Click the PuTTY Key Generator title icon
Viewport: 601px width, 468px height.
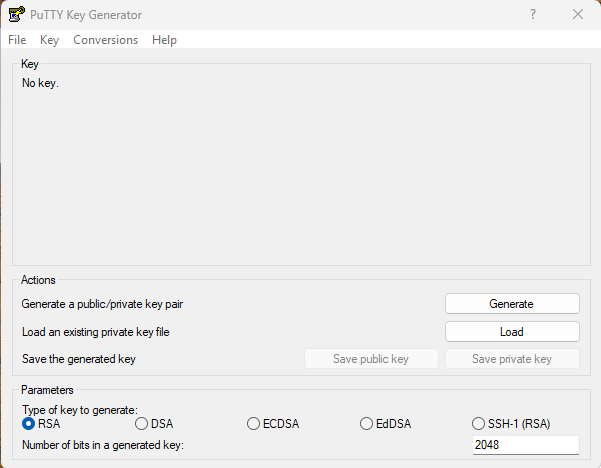pyautogui.click(x=17, y=14)
